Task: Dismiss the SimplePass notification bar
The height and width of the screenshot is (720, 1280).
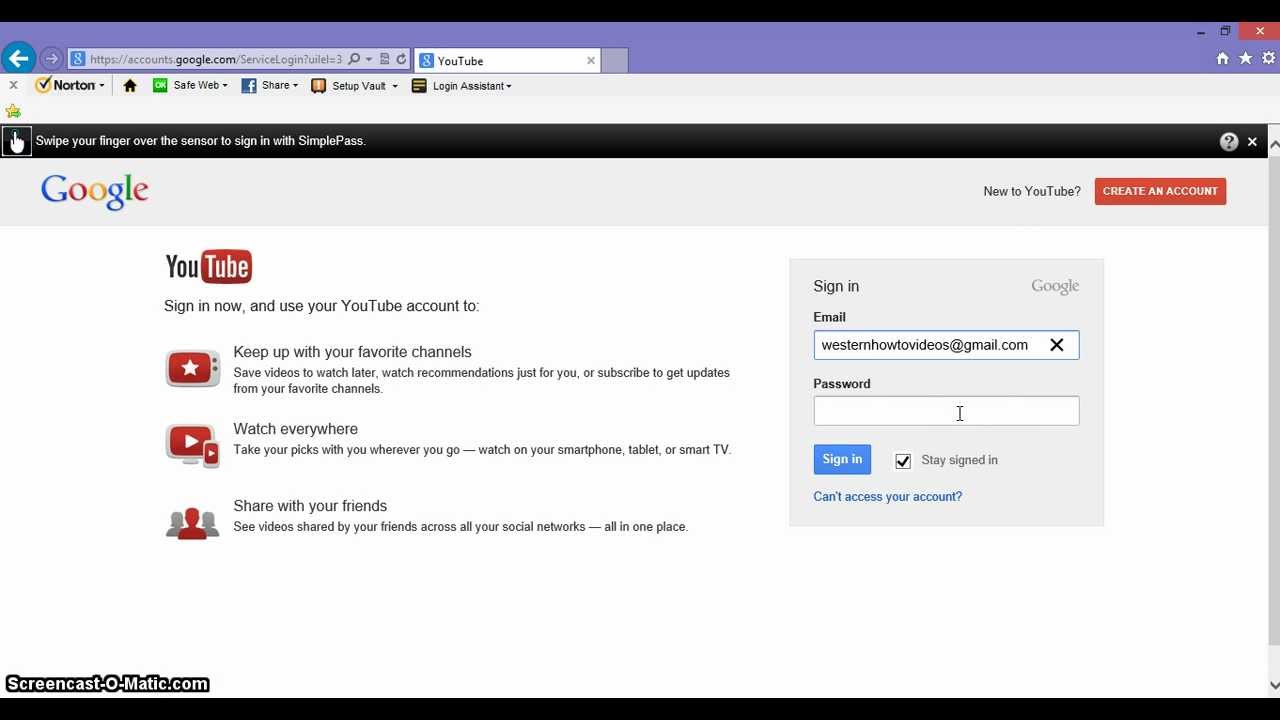Action: click(1252, 142)
